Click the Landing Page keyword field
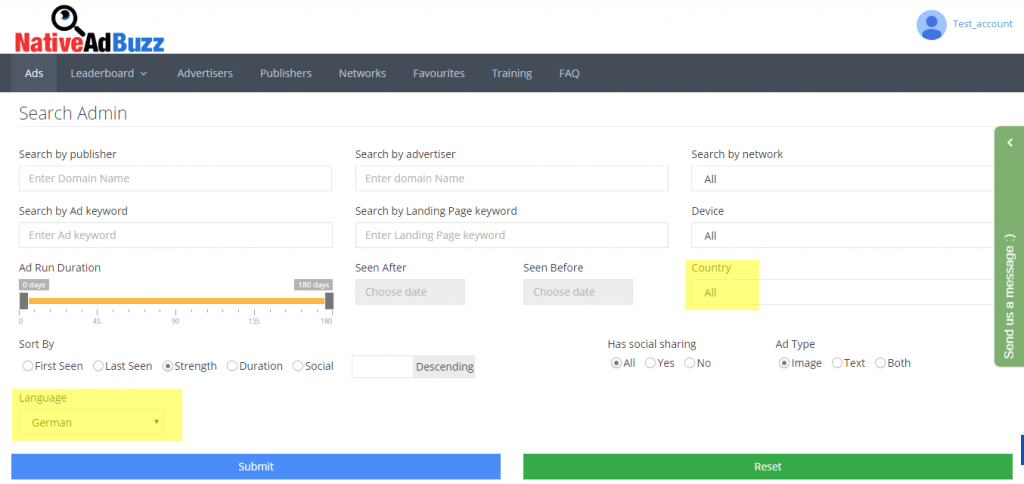 [x=512, y=235]
